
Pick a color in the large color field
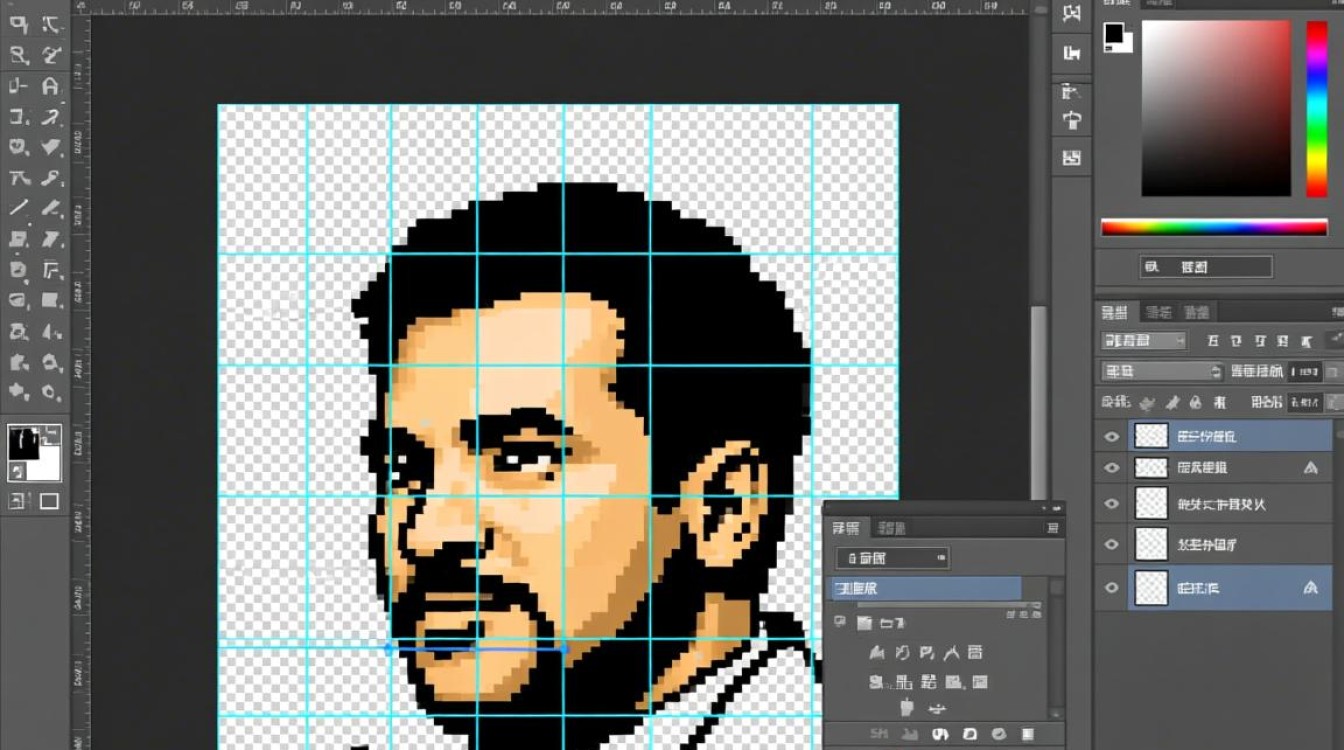[x=1216, y=108]
